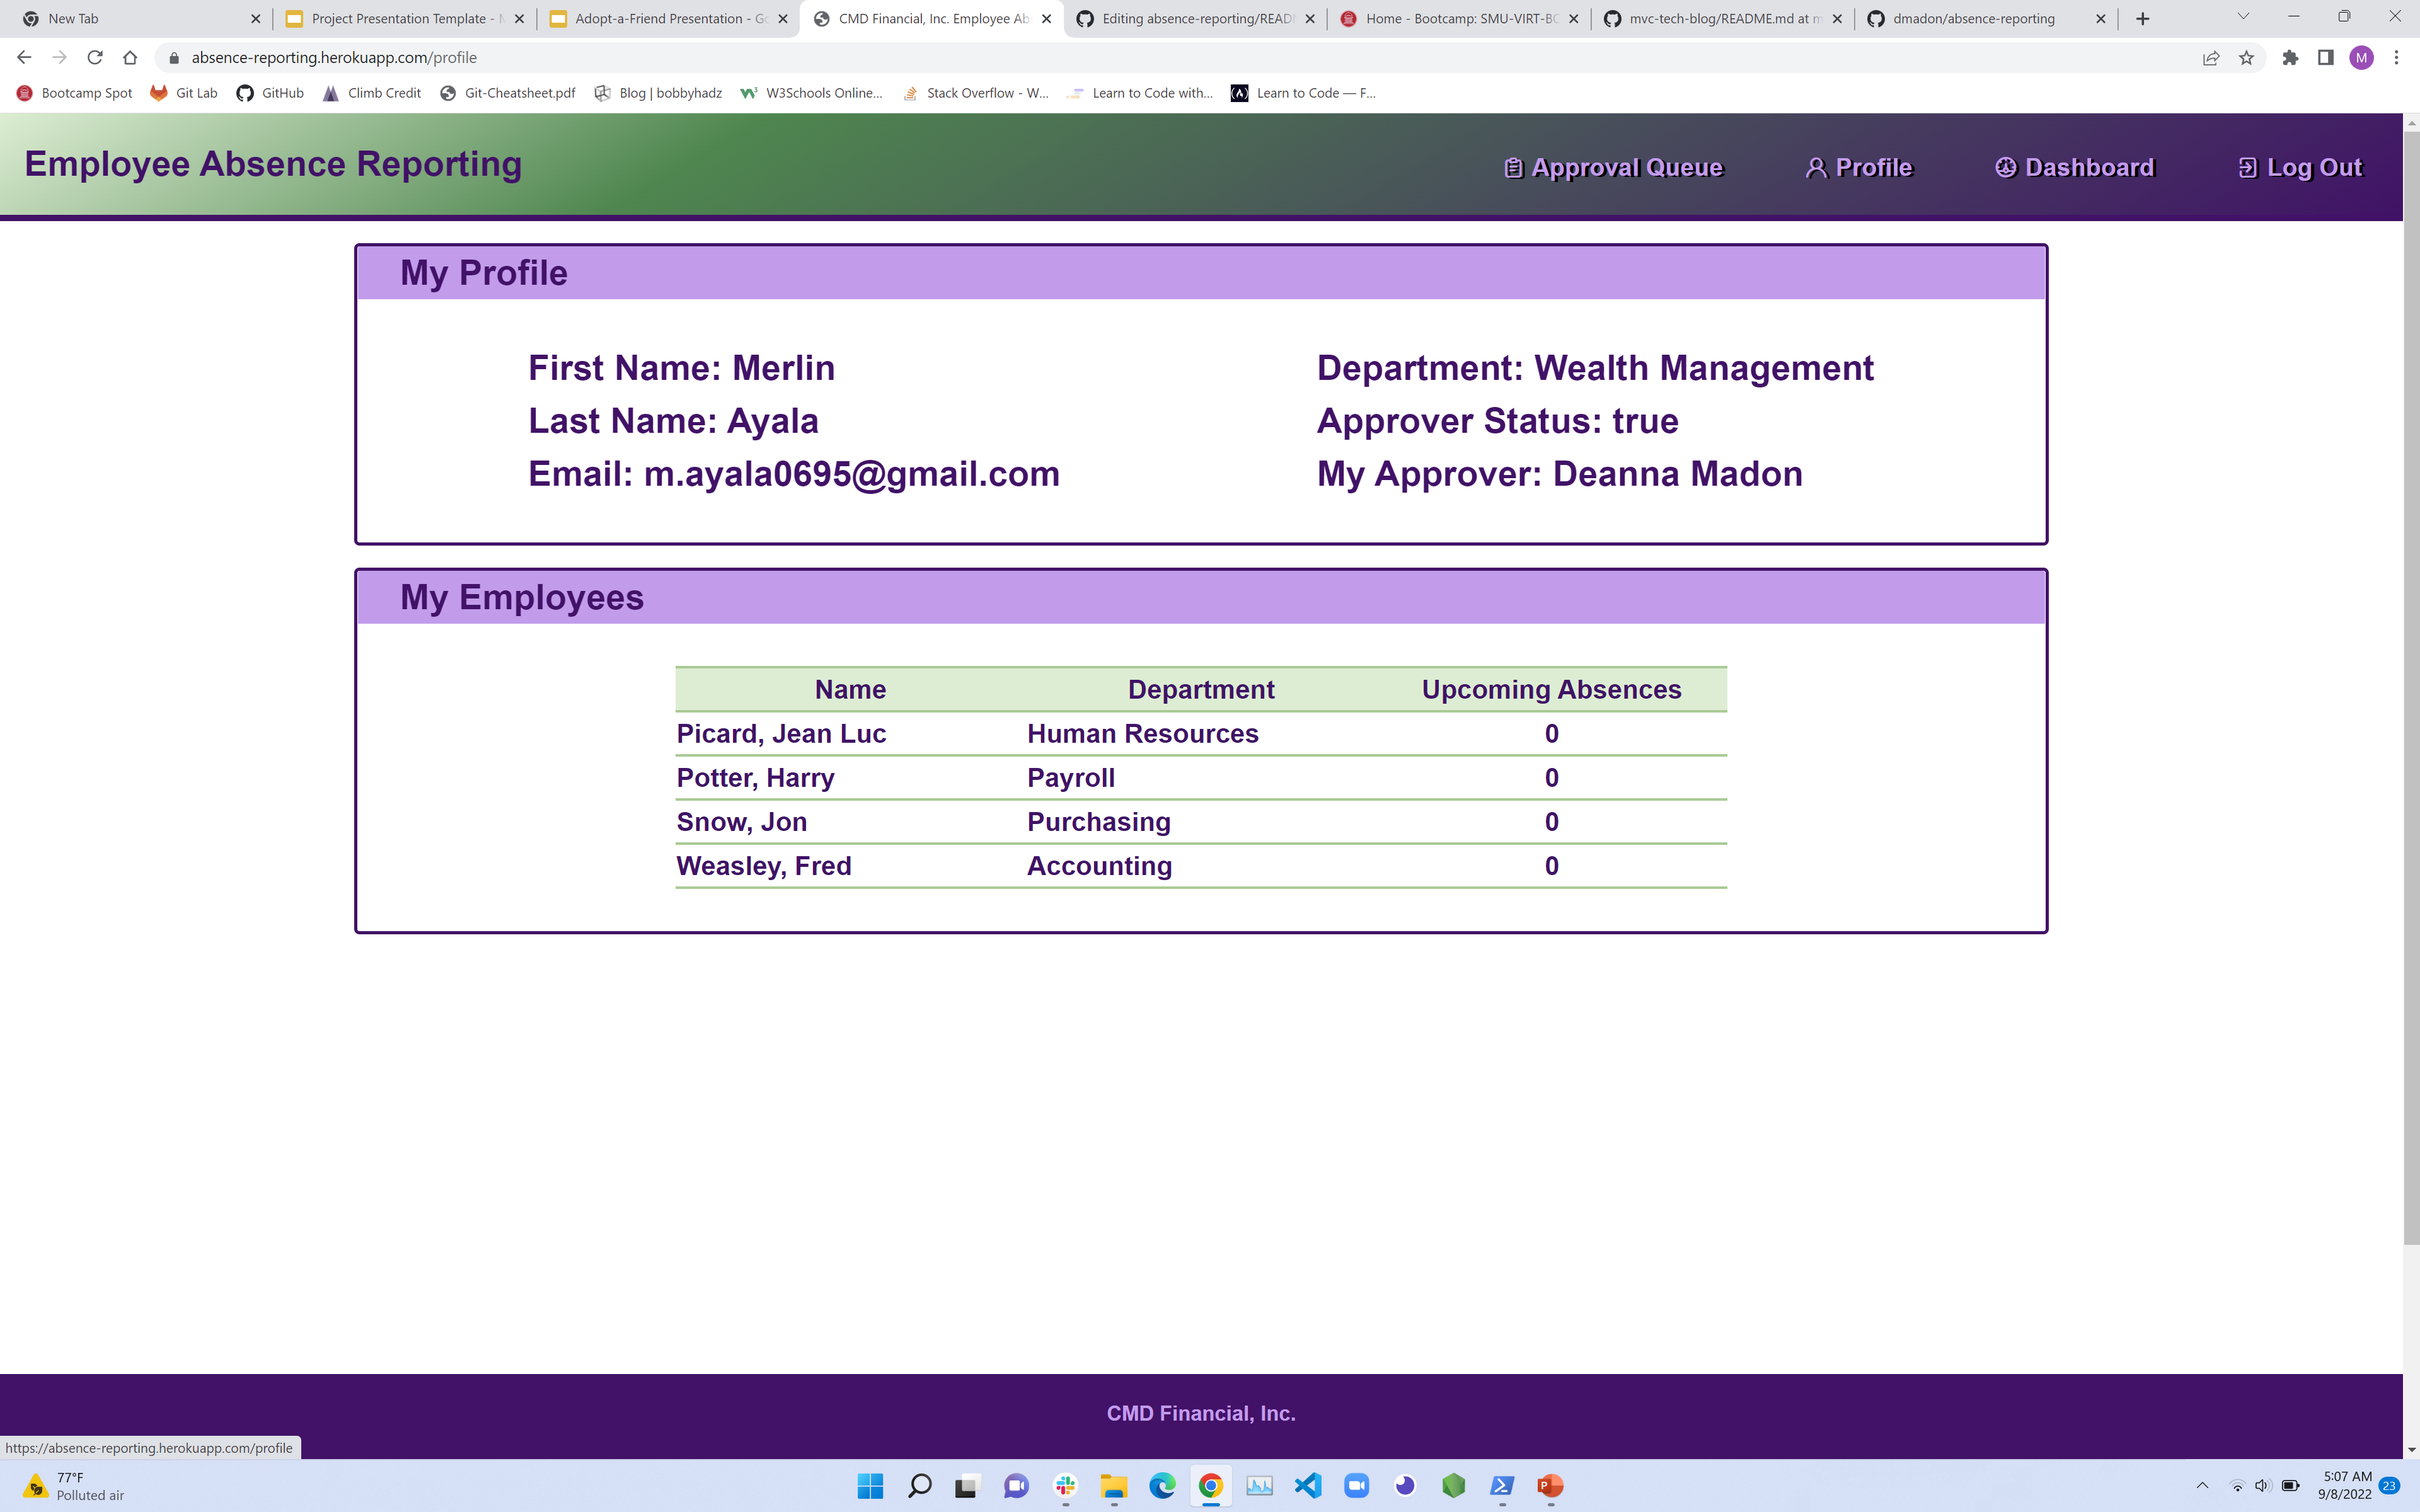Click the browser back arrow
The height and width of the screenshot is (1512, 2420).
[24, 58]
